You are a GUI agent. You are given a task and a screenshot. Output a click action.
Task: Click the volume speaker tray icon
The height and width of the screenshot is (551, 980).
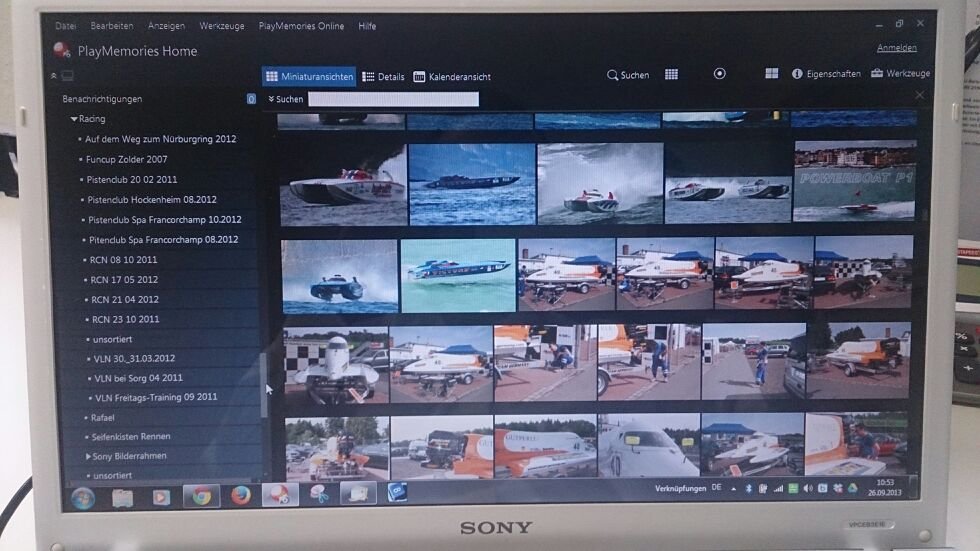808,488
